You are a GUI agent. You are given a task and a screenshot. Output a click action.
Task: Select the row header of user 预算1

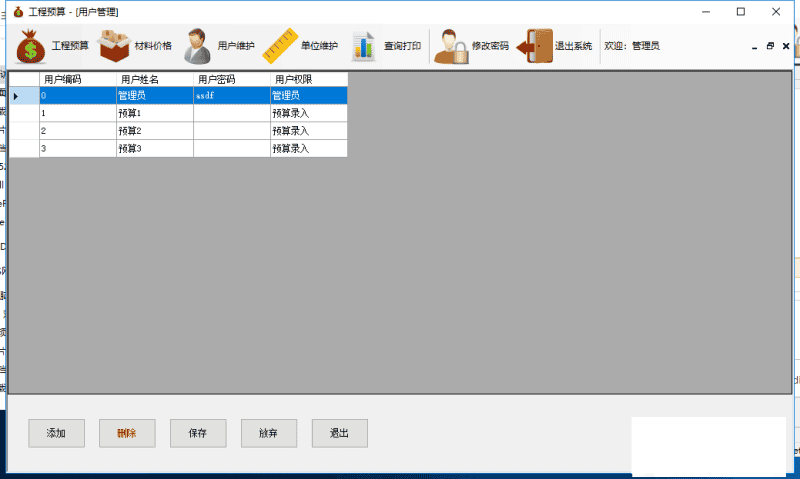[x=24, y=113]
